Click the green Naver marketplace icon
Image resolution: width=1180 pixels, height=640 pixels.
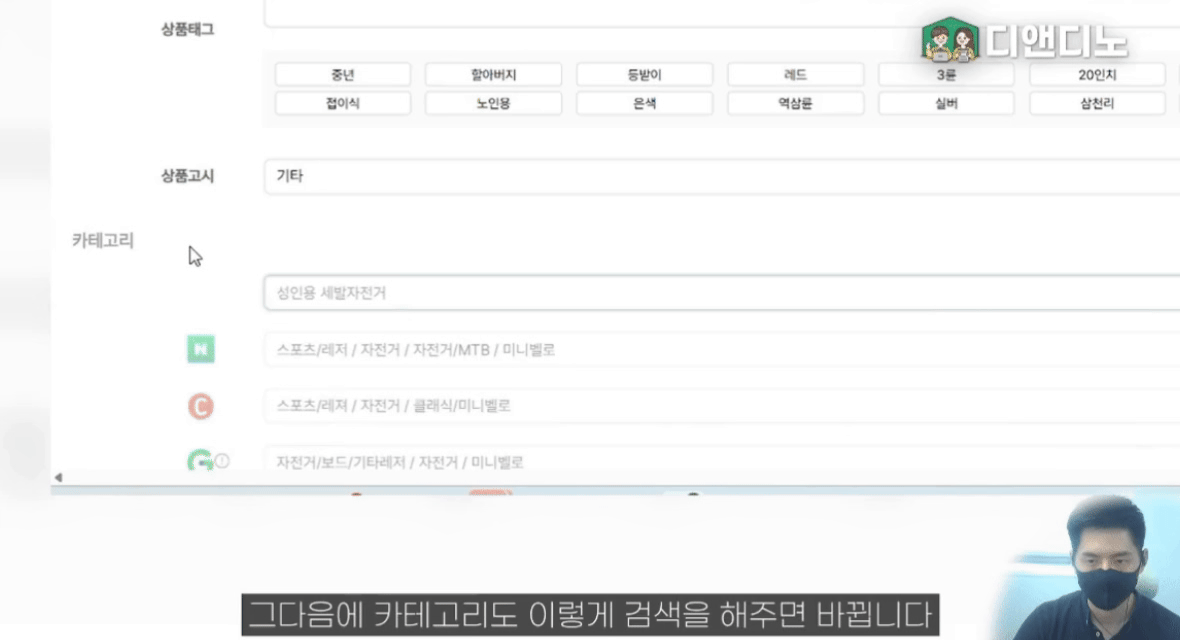[200, 350]
